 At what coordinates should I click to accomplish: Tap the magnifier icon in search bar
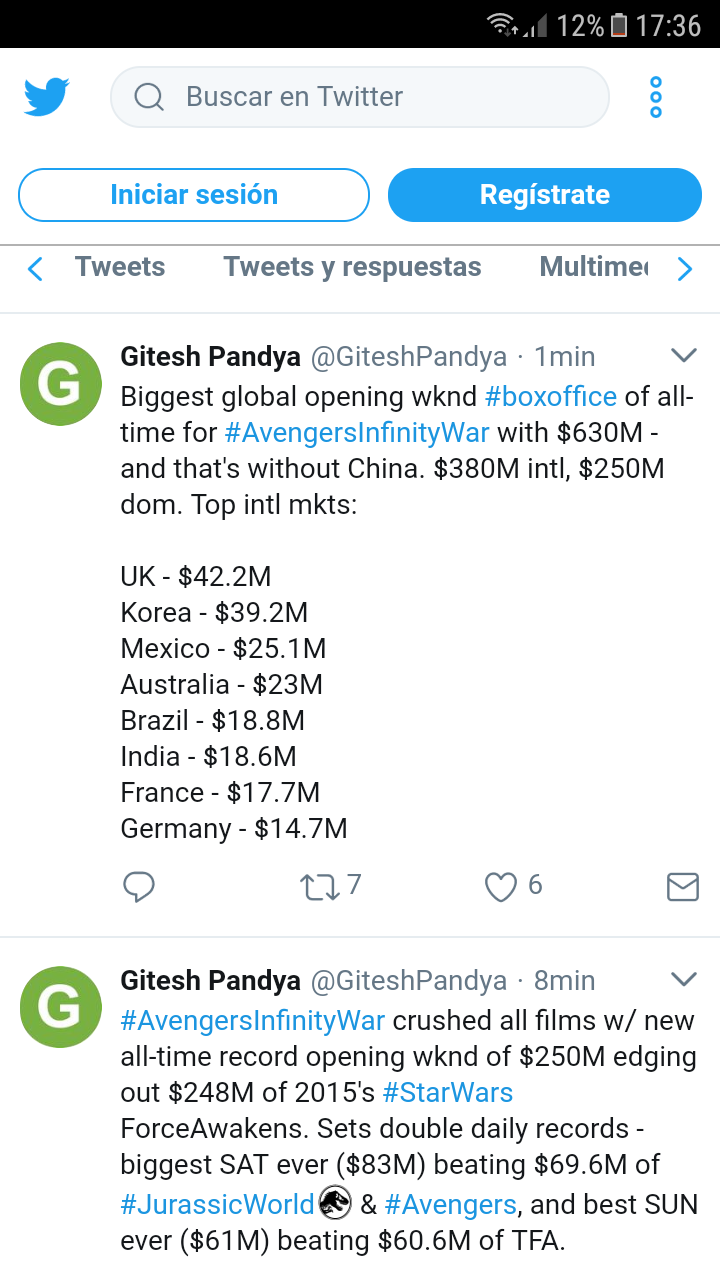[x=149, y=97]
